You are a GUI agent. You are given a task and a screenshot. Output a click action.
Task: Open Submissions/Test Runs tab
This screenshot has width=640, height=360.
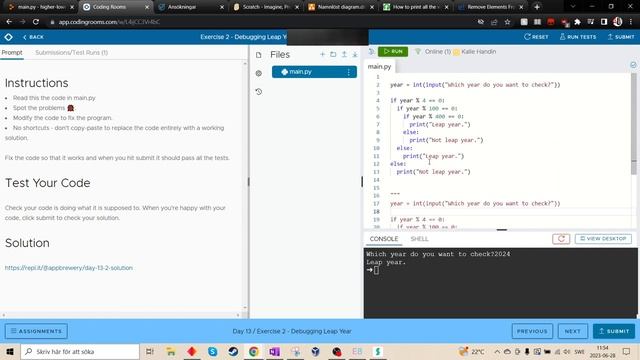(71, 53)
